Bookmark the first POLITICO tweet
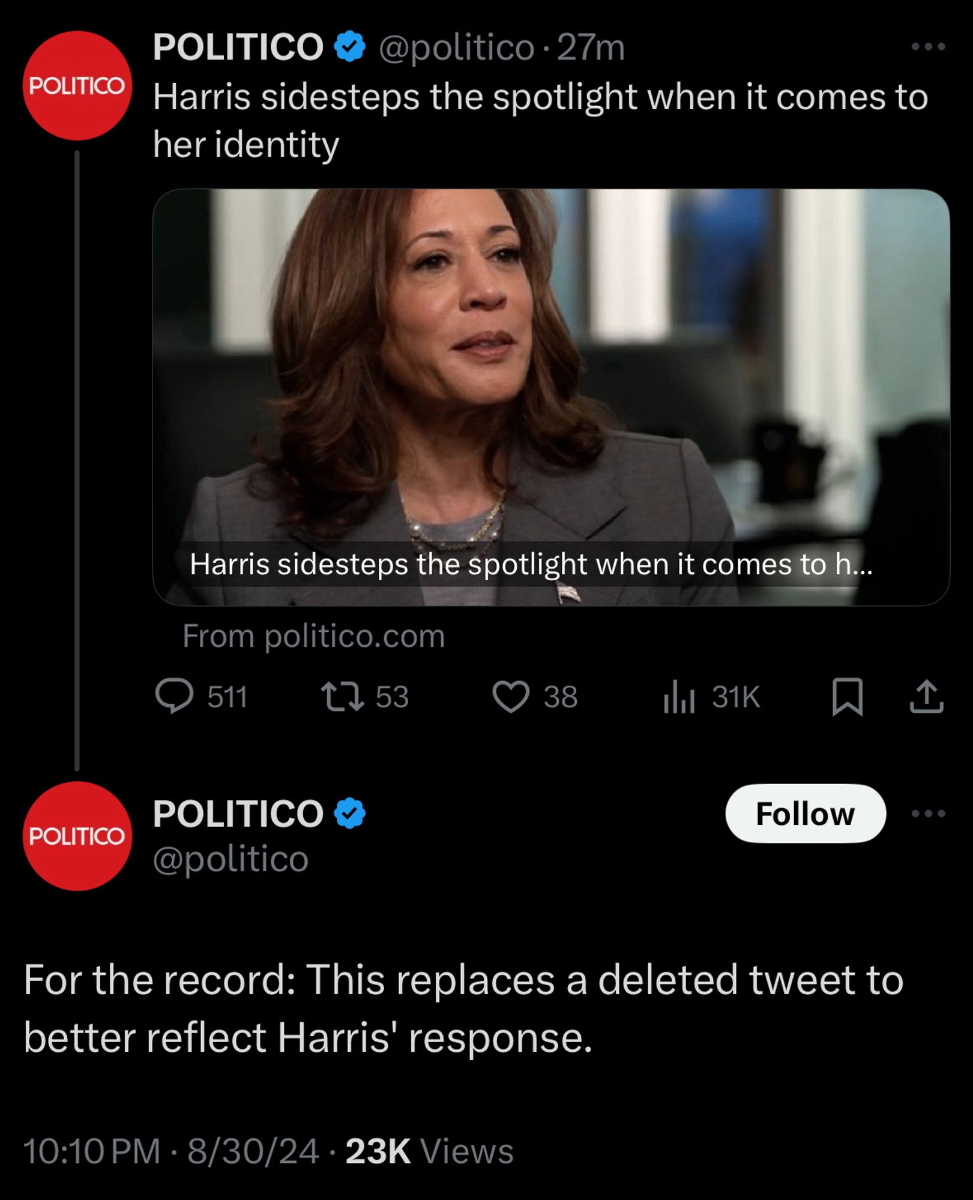973x1200 pixels. click(847, 698)
